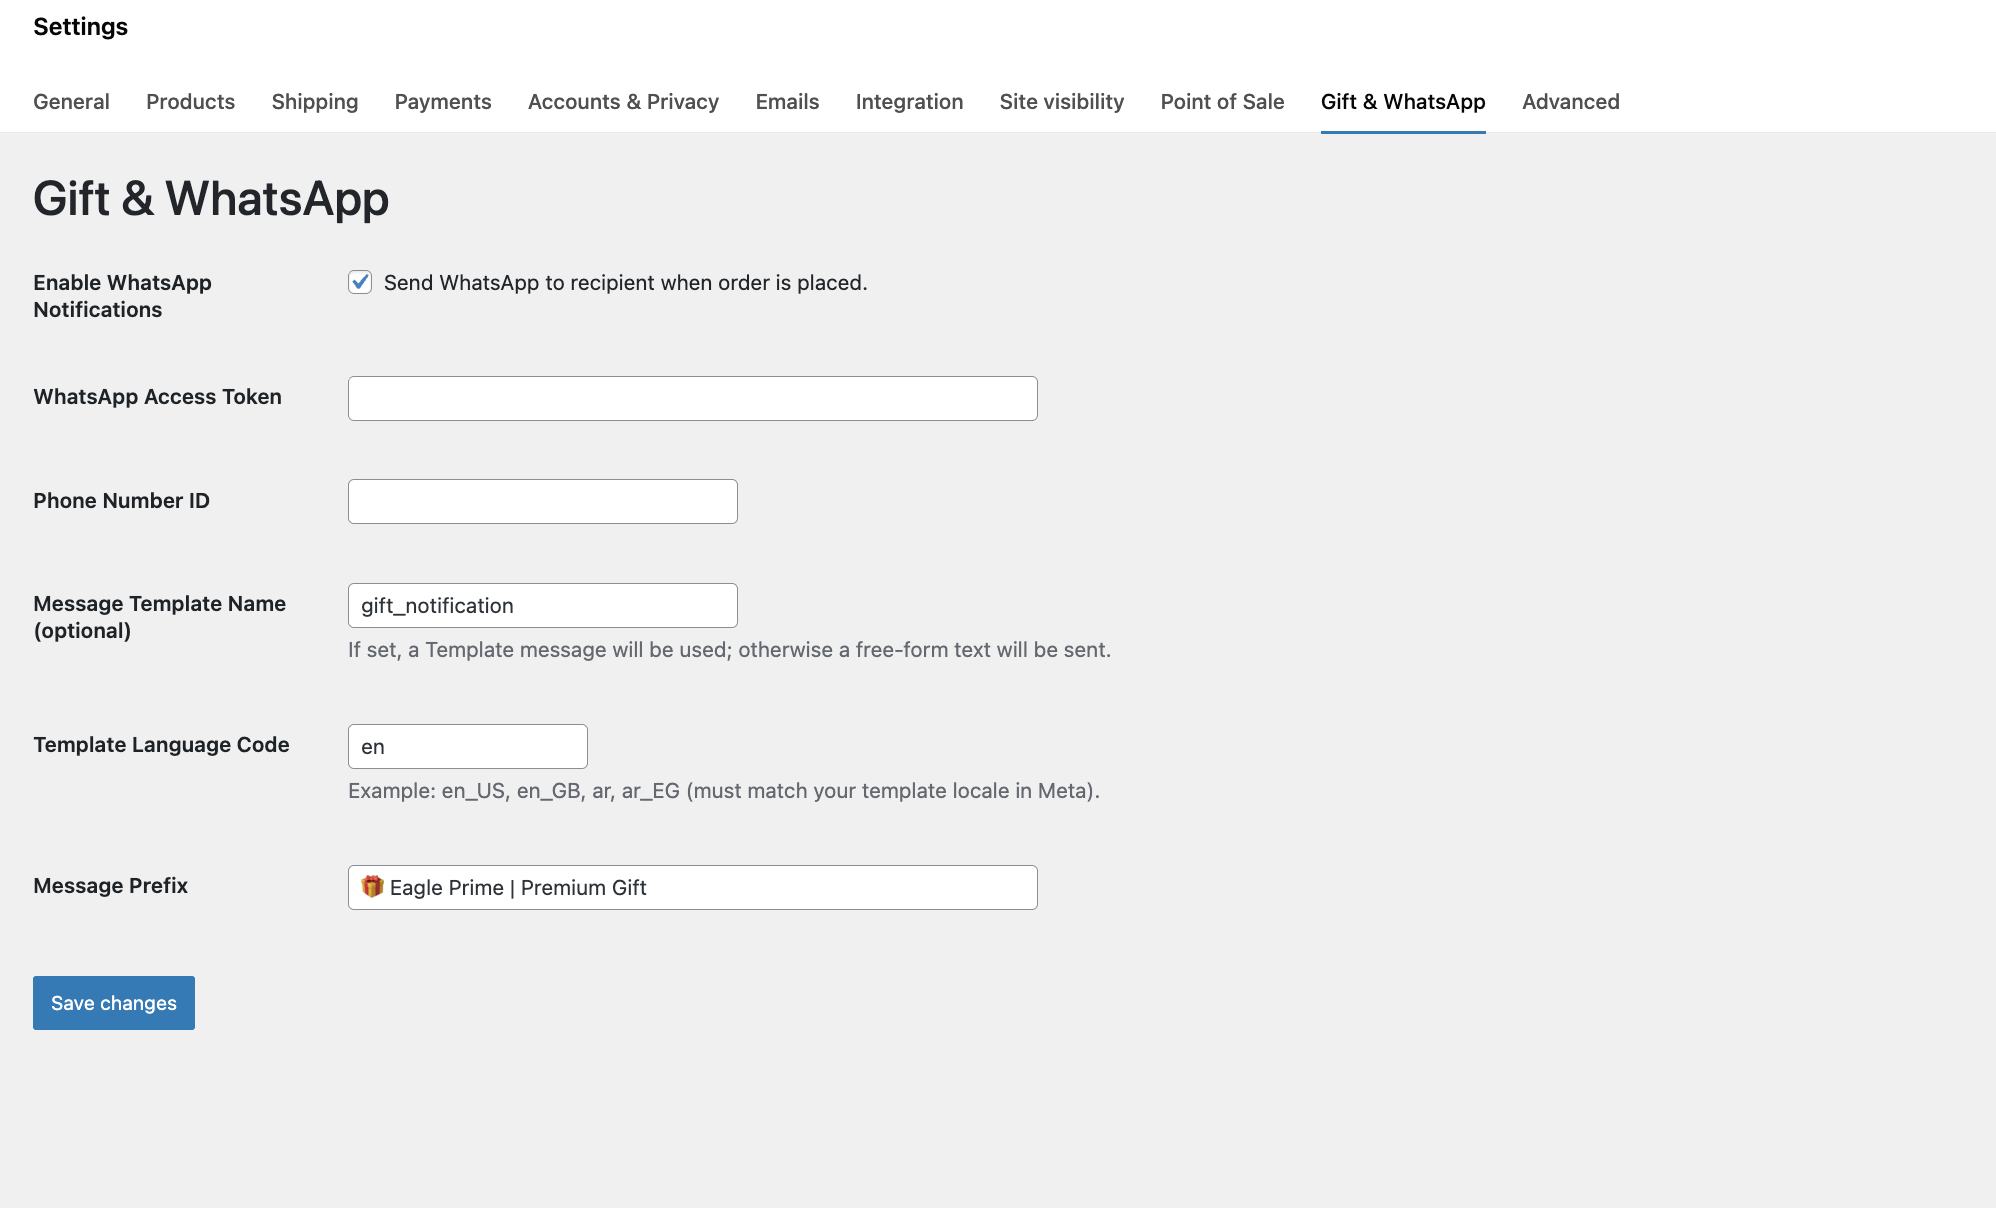Viewport: 1996px width, 1208px height.
Task: Focus the Phone Number ID input
Action: point(542,501)
